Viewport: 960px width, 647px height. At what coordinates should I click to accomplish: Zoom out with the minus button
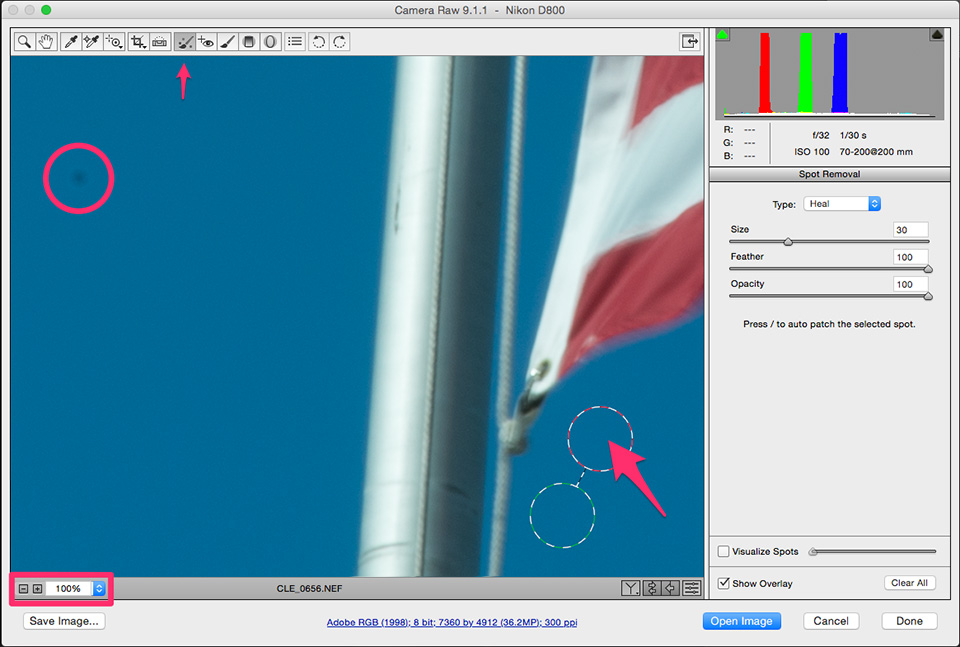[23, 589]
